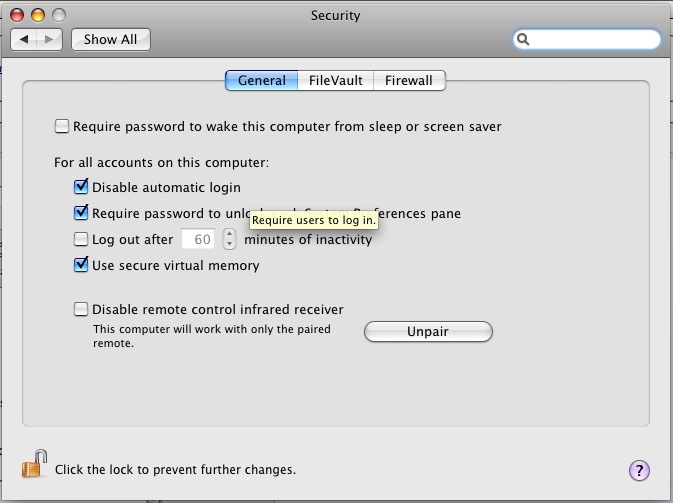Enable require password to wake from sleep
Screen dimensions: 673x503
62,126
